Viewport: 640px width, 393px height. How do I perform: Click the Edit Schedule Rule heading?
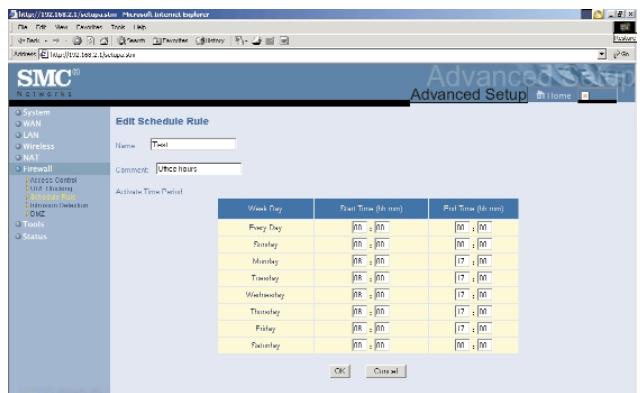(x=162, y=121)
